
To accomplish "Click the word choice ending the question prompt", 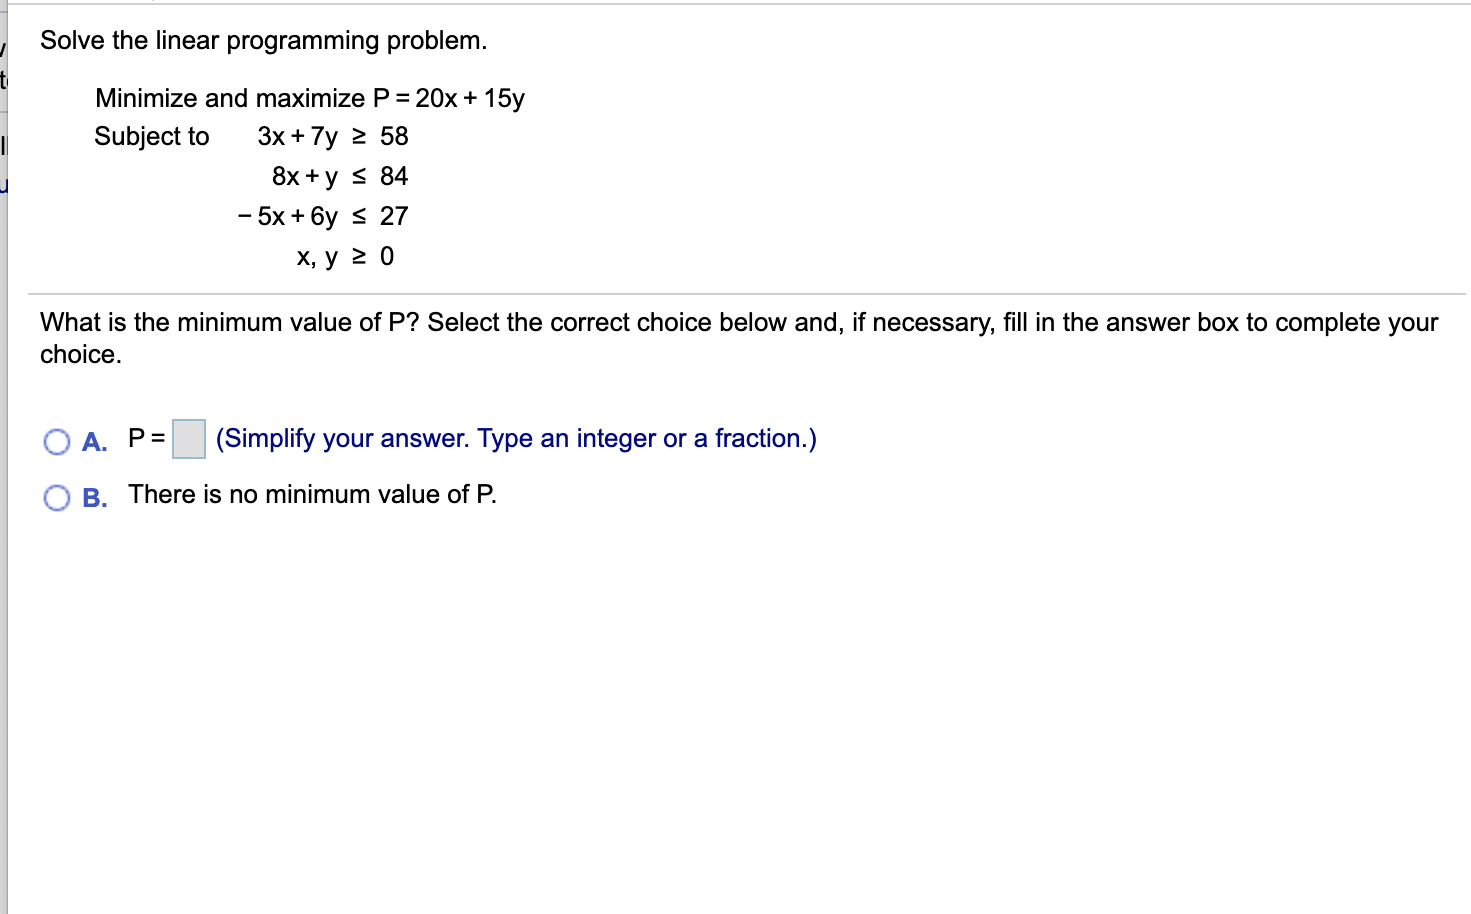I will (x=79, y=354).
